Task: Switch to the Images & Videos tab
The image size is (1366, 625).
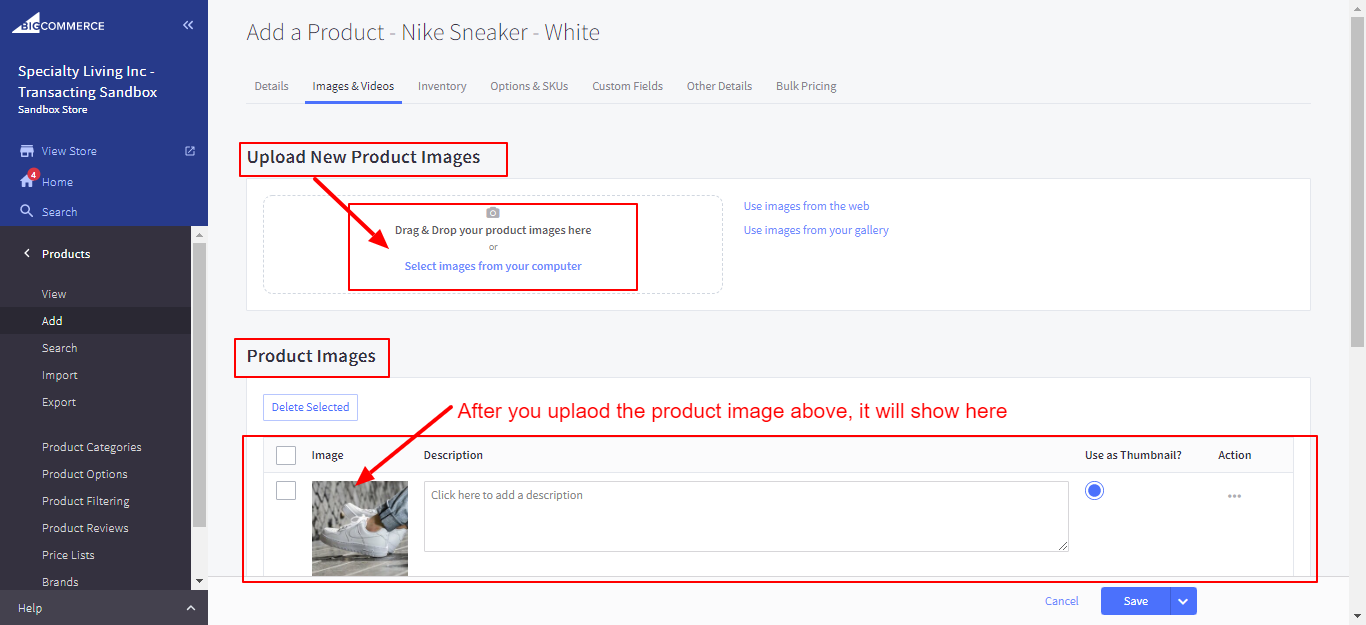Action: click(353, 86)
